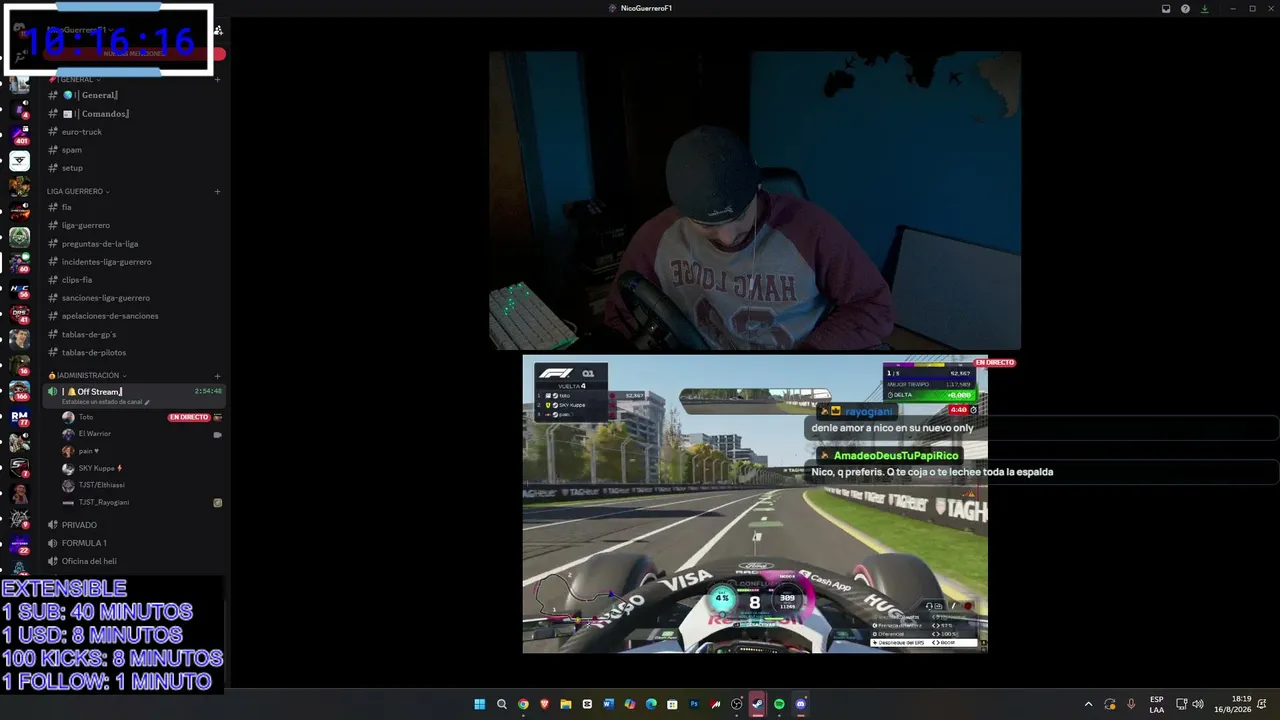Screen dimensions: 1280x720
Task: Add a channel to LIGA GUERRERO category
Action: pyautogui.click(x=217, y=191)
